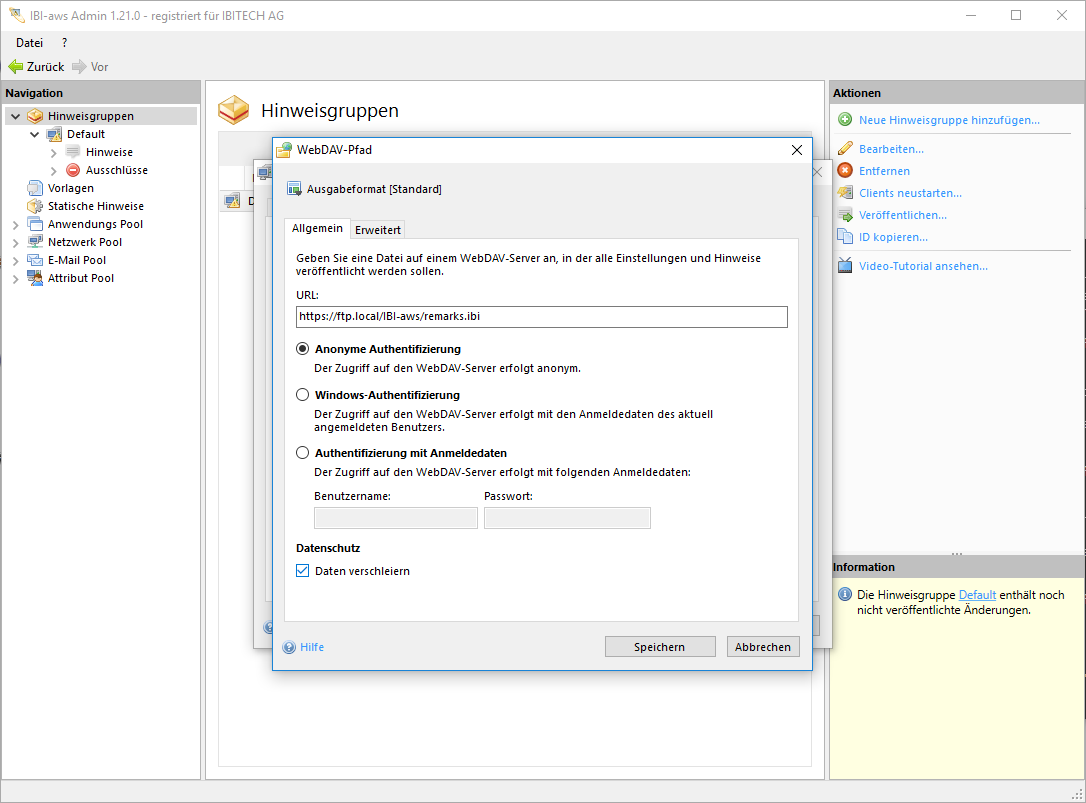Click the green plus icon for new Hinweisgruppe
The height and width of the screenshot is (803, 1086).
(x=845, y=120)
